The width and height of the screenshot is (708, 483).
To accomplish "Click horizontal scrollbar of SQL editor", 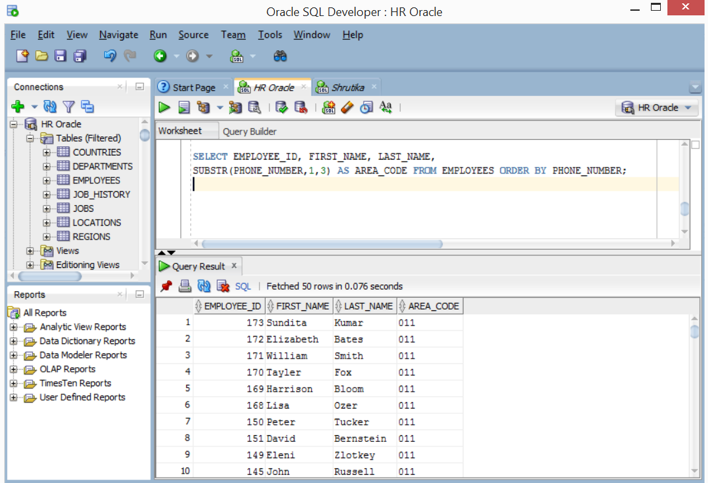I will coord(322,244).
